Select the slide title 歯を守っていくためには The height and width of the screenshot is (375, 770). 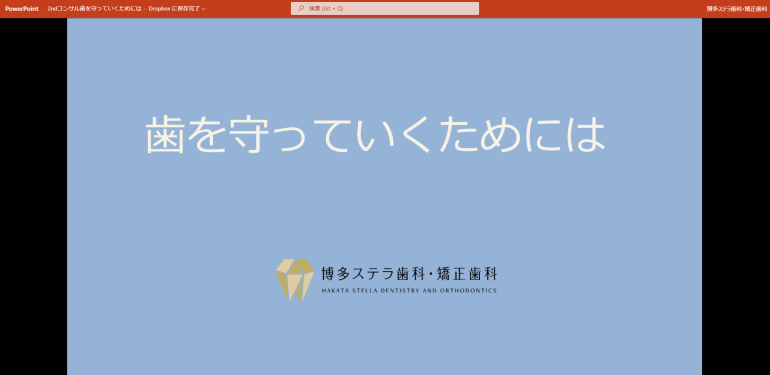pyautogui.click(x=375, y=134)
